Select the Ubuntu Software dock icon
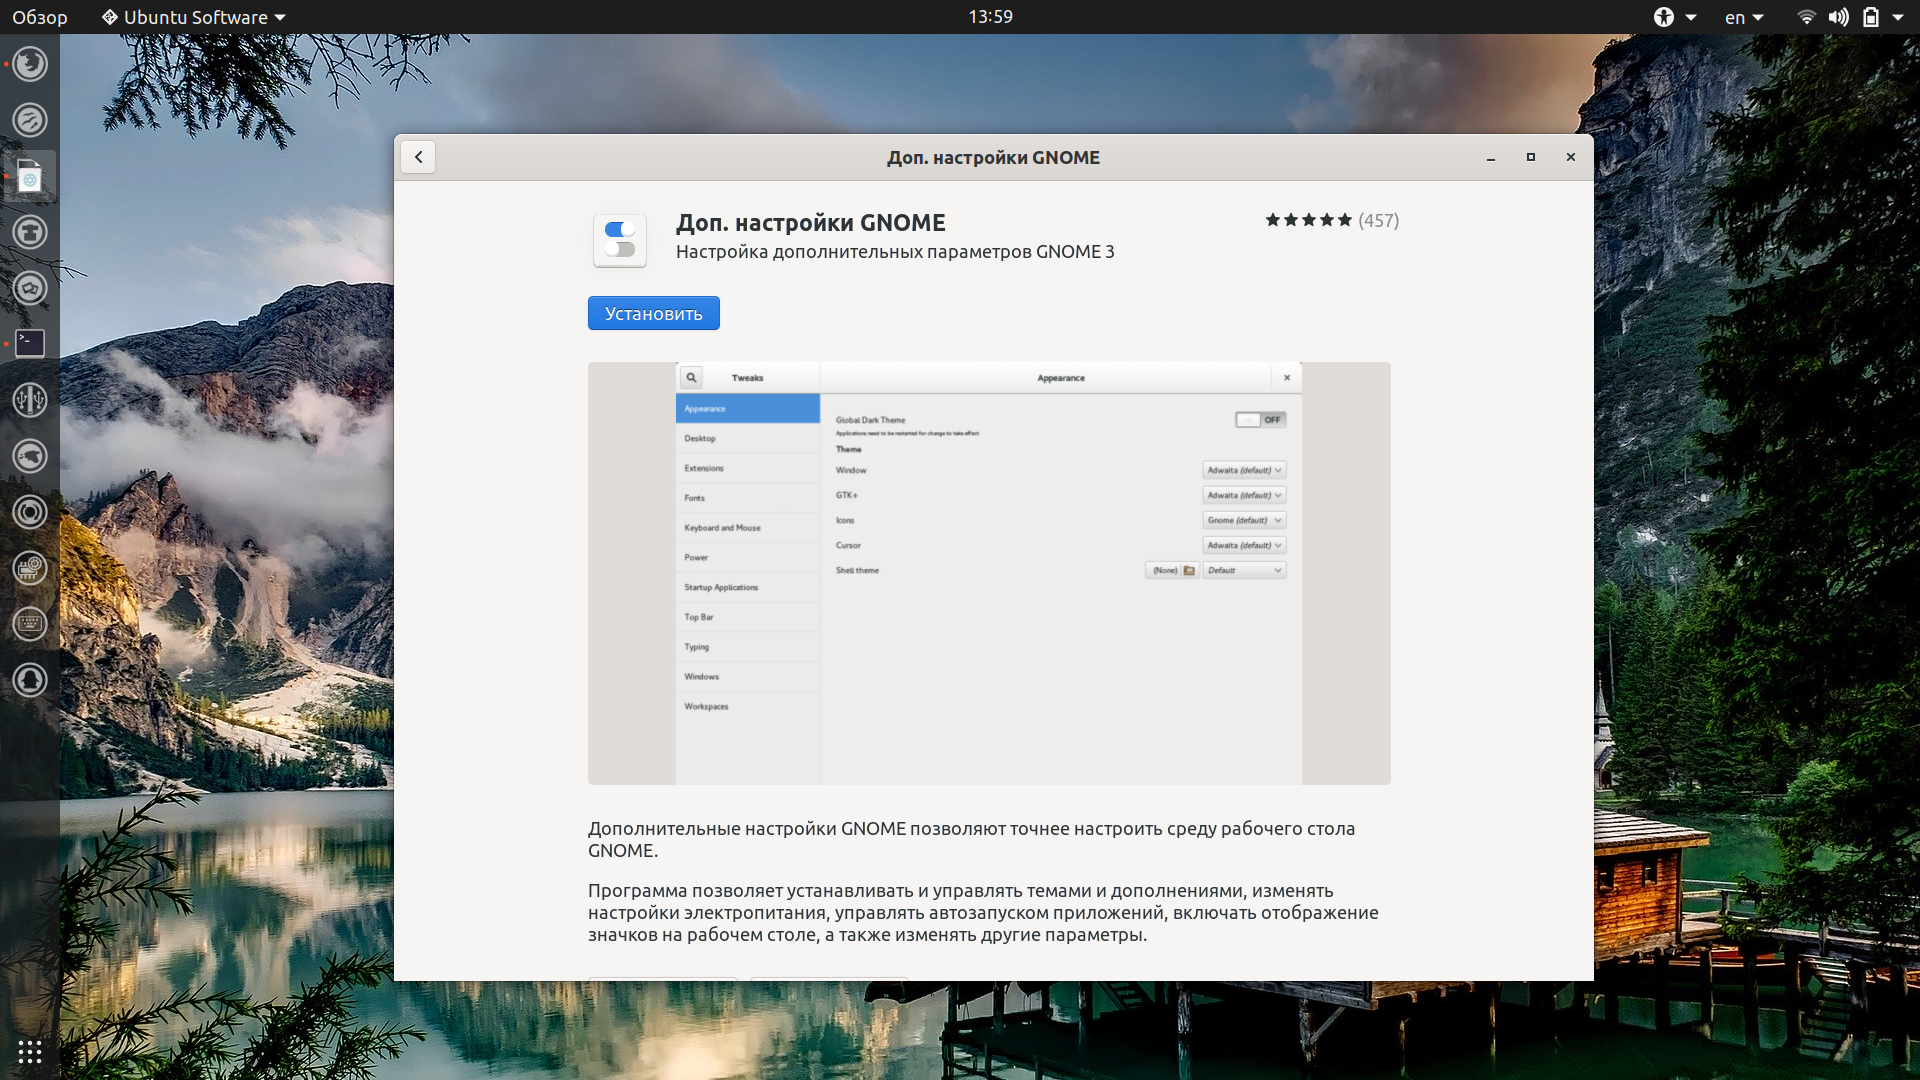 click(x=30, y=176)
